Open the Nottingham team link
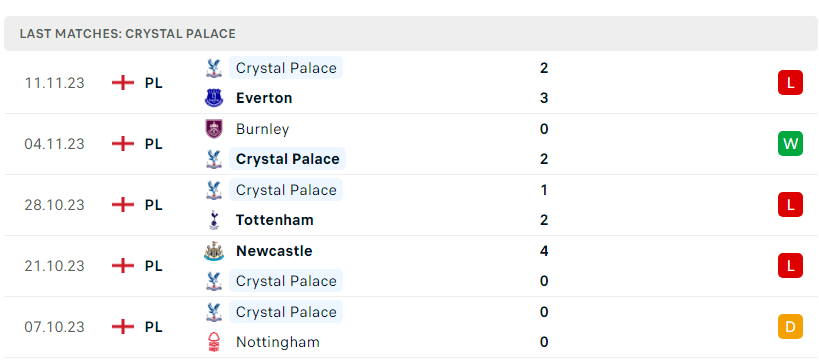 point(278,342)
